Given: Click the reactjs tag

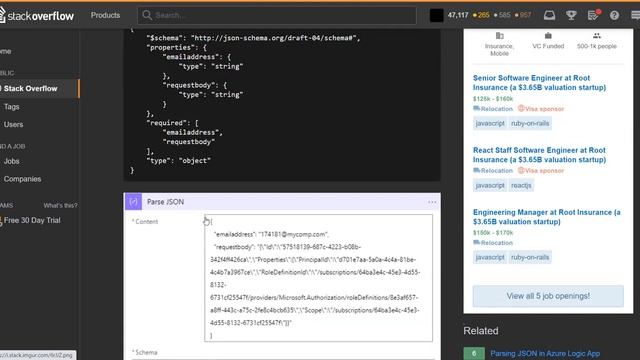Looking at the screenshot, I should 521,185.
